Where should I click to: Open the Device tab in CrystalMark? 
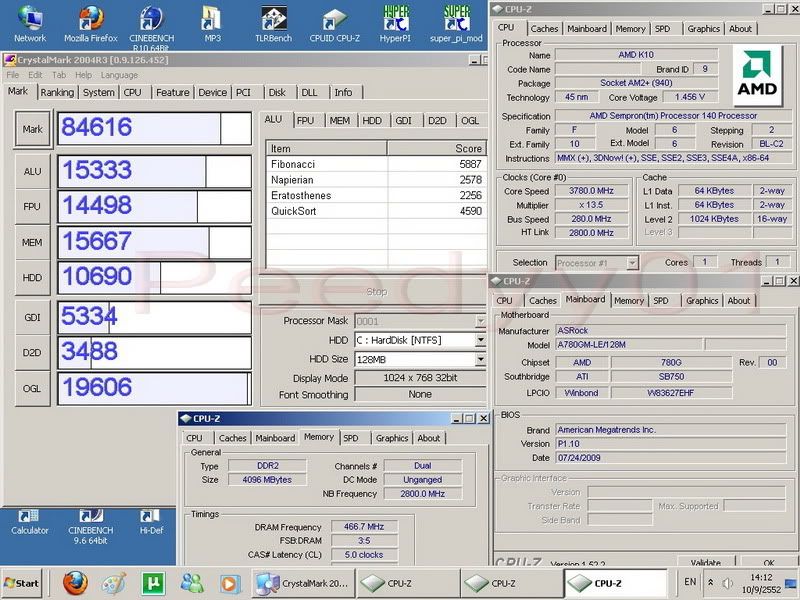click(212, 92)
